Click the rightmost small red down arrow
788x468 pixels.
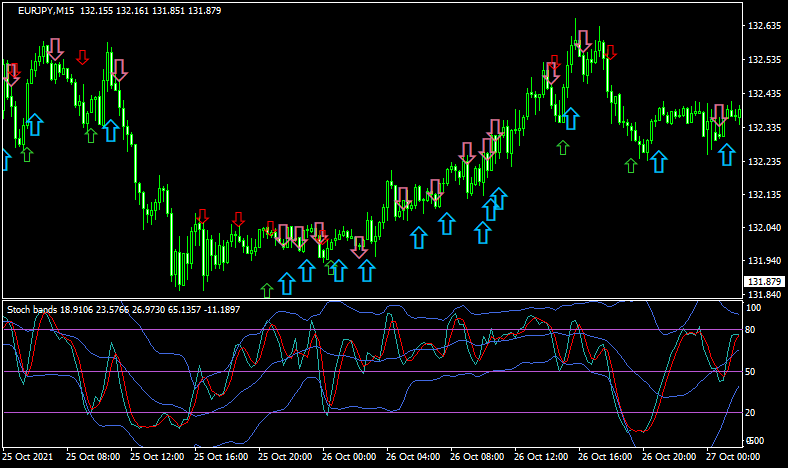point(609,53)
